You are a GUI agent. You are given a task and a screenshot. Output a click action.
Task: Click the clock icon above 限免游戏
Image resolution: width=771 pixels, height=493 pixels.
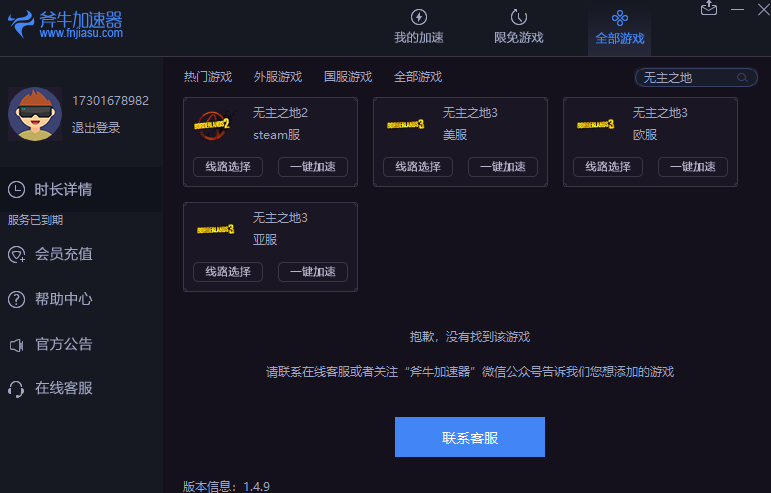(x=518, y=17)
